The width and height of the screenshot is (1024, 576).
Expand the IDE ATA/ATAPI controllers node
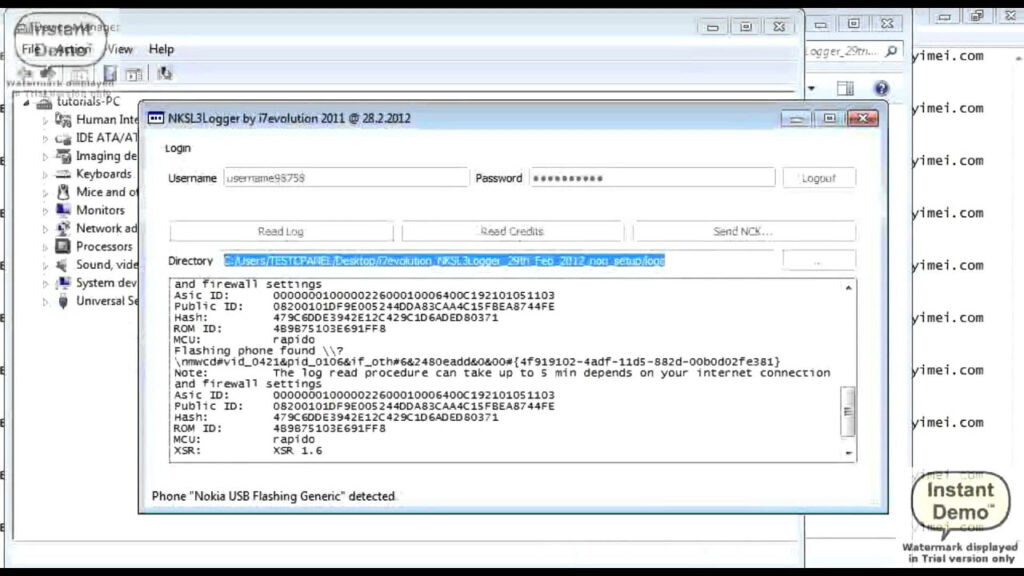45,139
